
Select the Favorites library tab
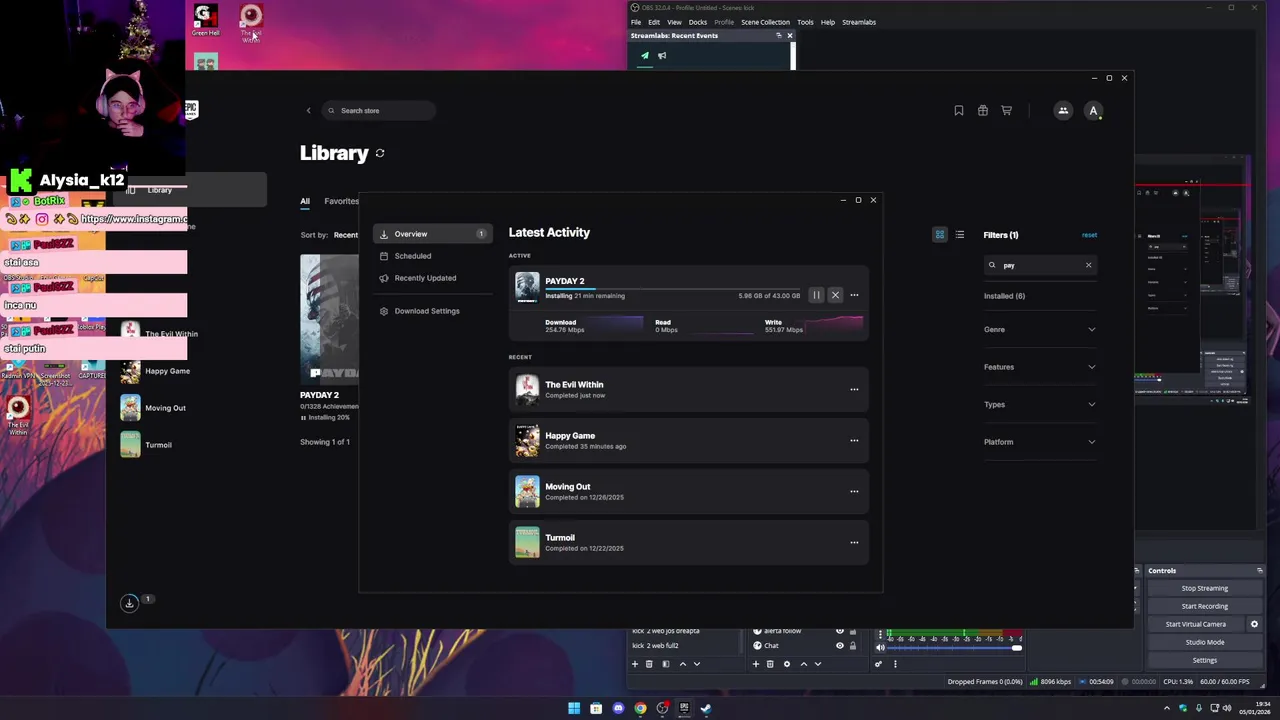click(x=341, y=201)
